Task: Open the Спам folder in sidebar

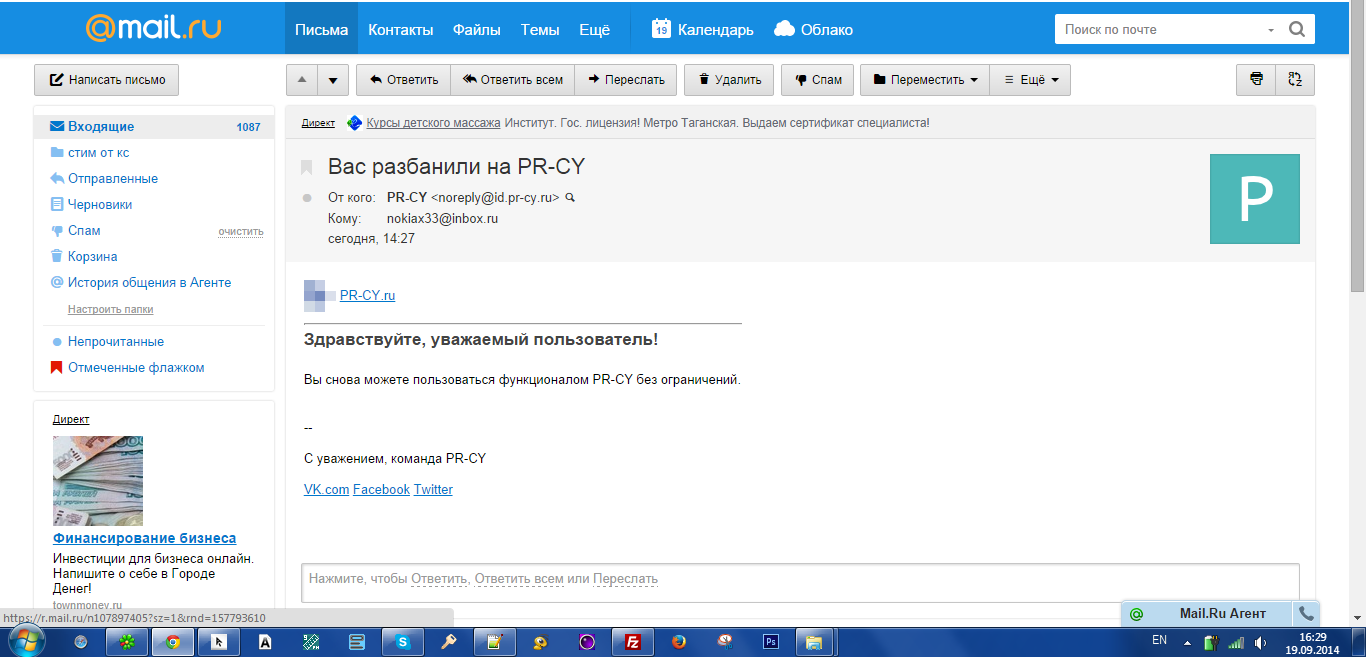Action: click(x=84, y=231)
